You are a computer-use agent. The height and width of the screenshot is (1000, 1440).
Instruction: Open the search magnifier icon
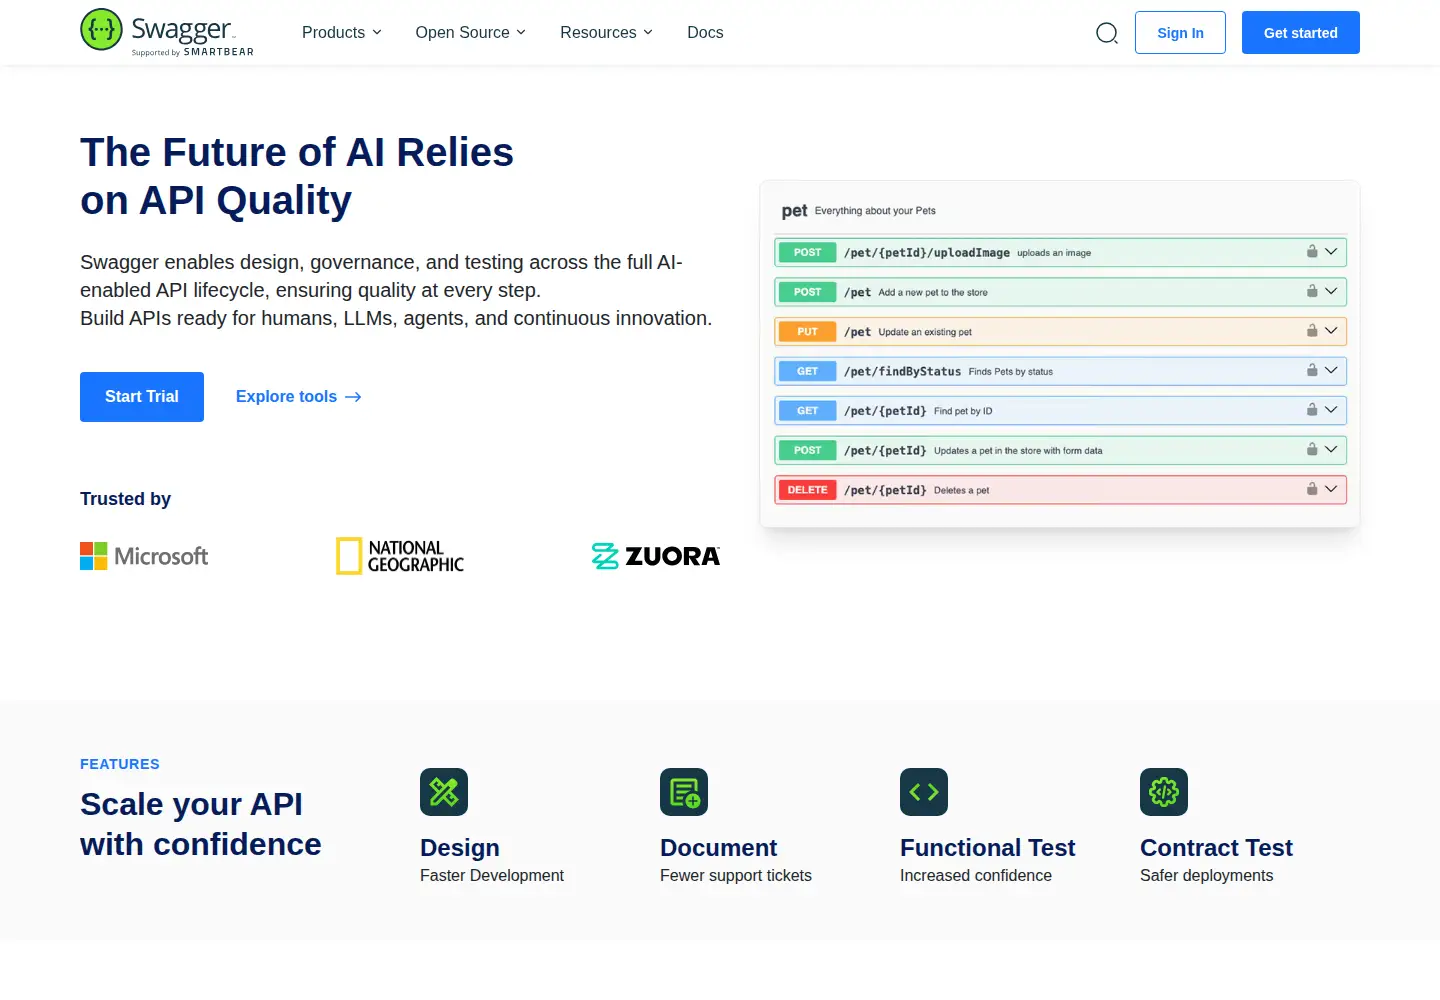pos(1107,33)
